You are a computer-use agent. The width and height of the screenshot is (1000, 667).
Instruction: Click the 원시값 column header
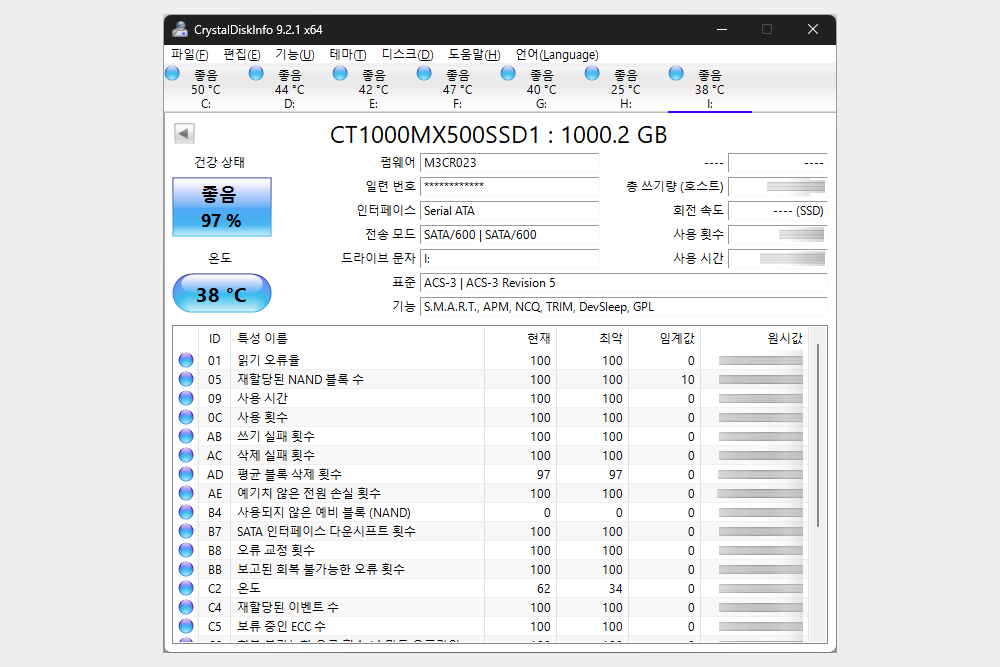(784, 339)
